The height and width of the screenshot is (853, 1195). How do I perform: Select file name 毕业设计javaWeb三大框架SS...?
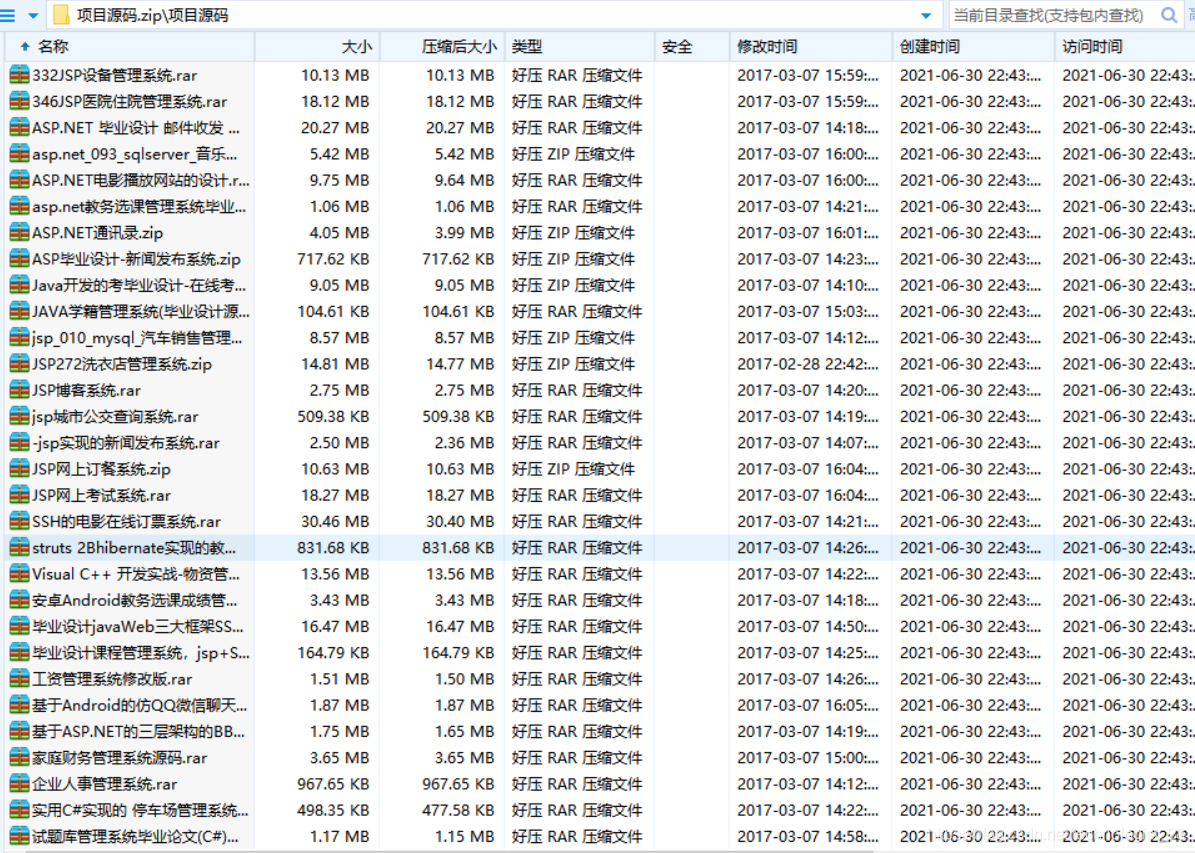click(x=137, y=627)
